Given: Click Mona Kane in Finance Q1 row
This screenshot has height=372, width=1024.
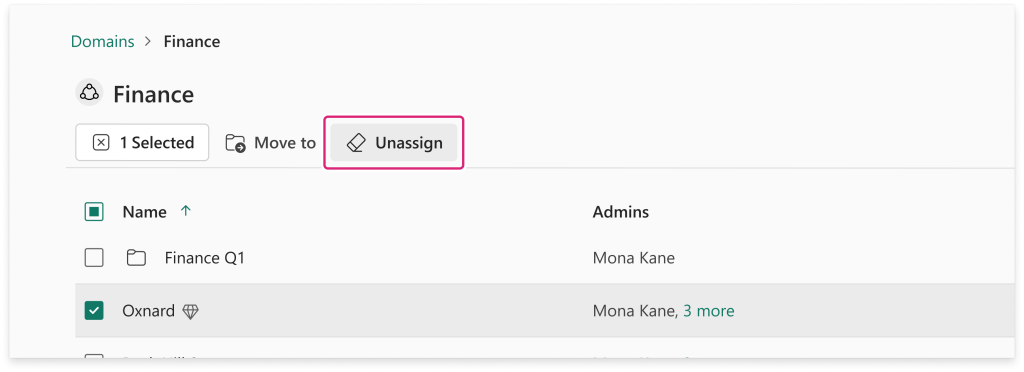Looking at the screenshot, I should point(633,258).
